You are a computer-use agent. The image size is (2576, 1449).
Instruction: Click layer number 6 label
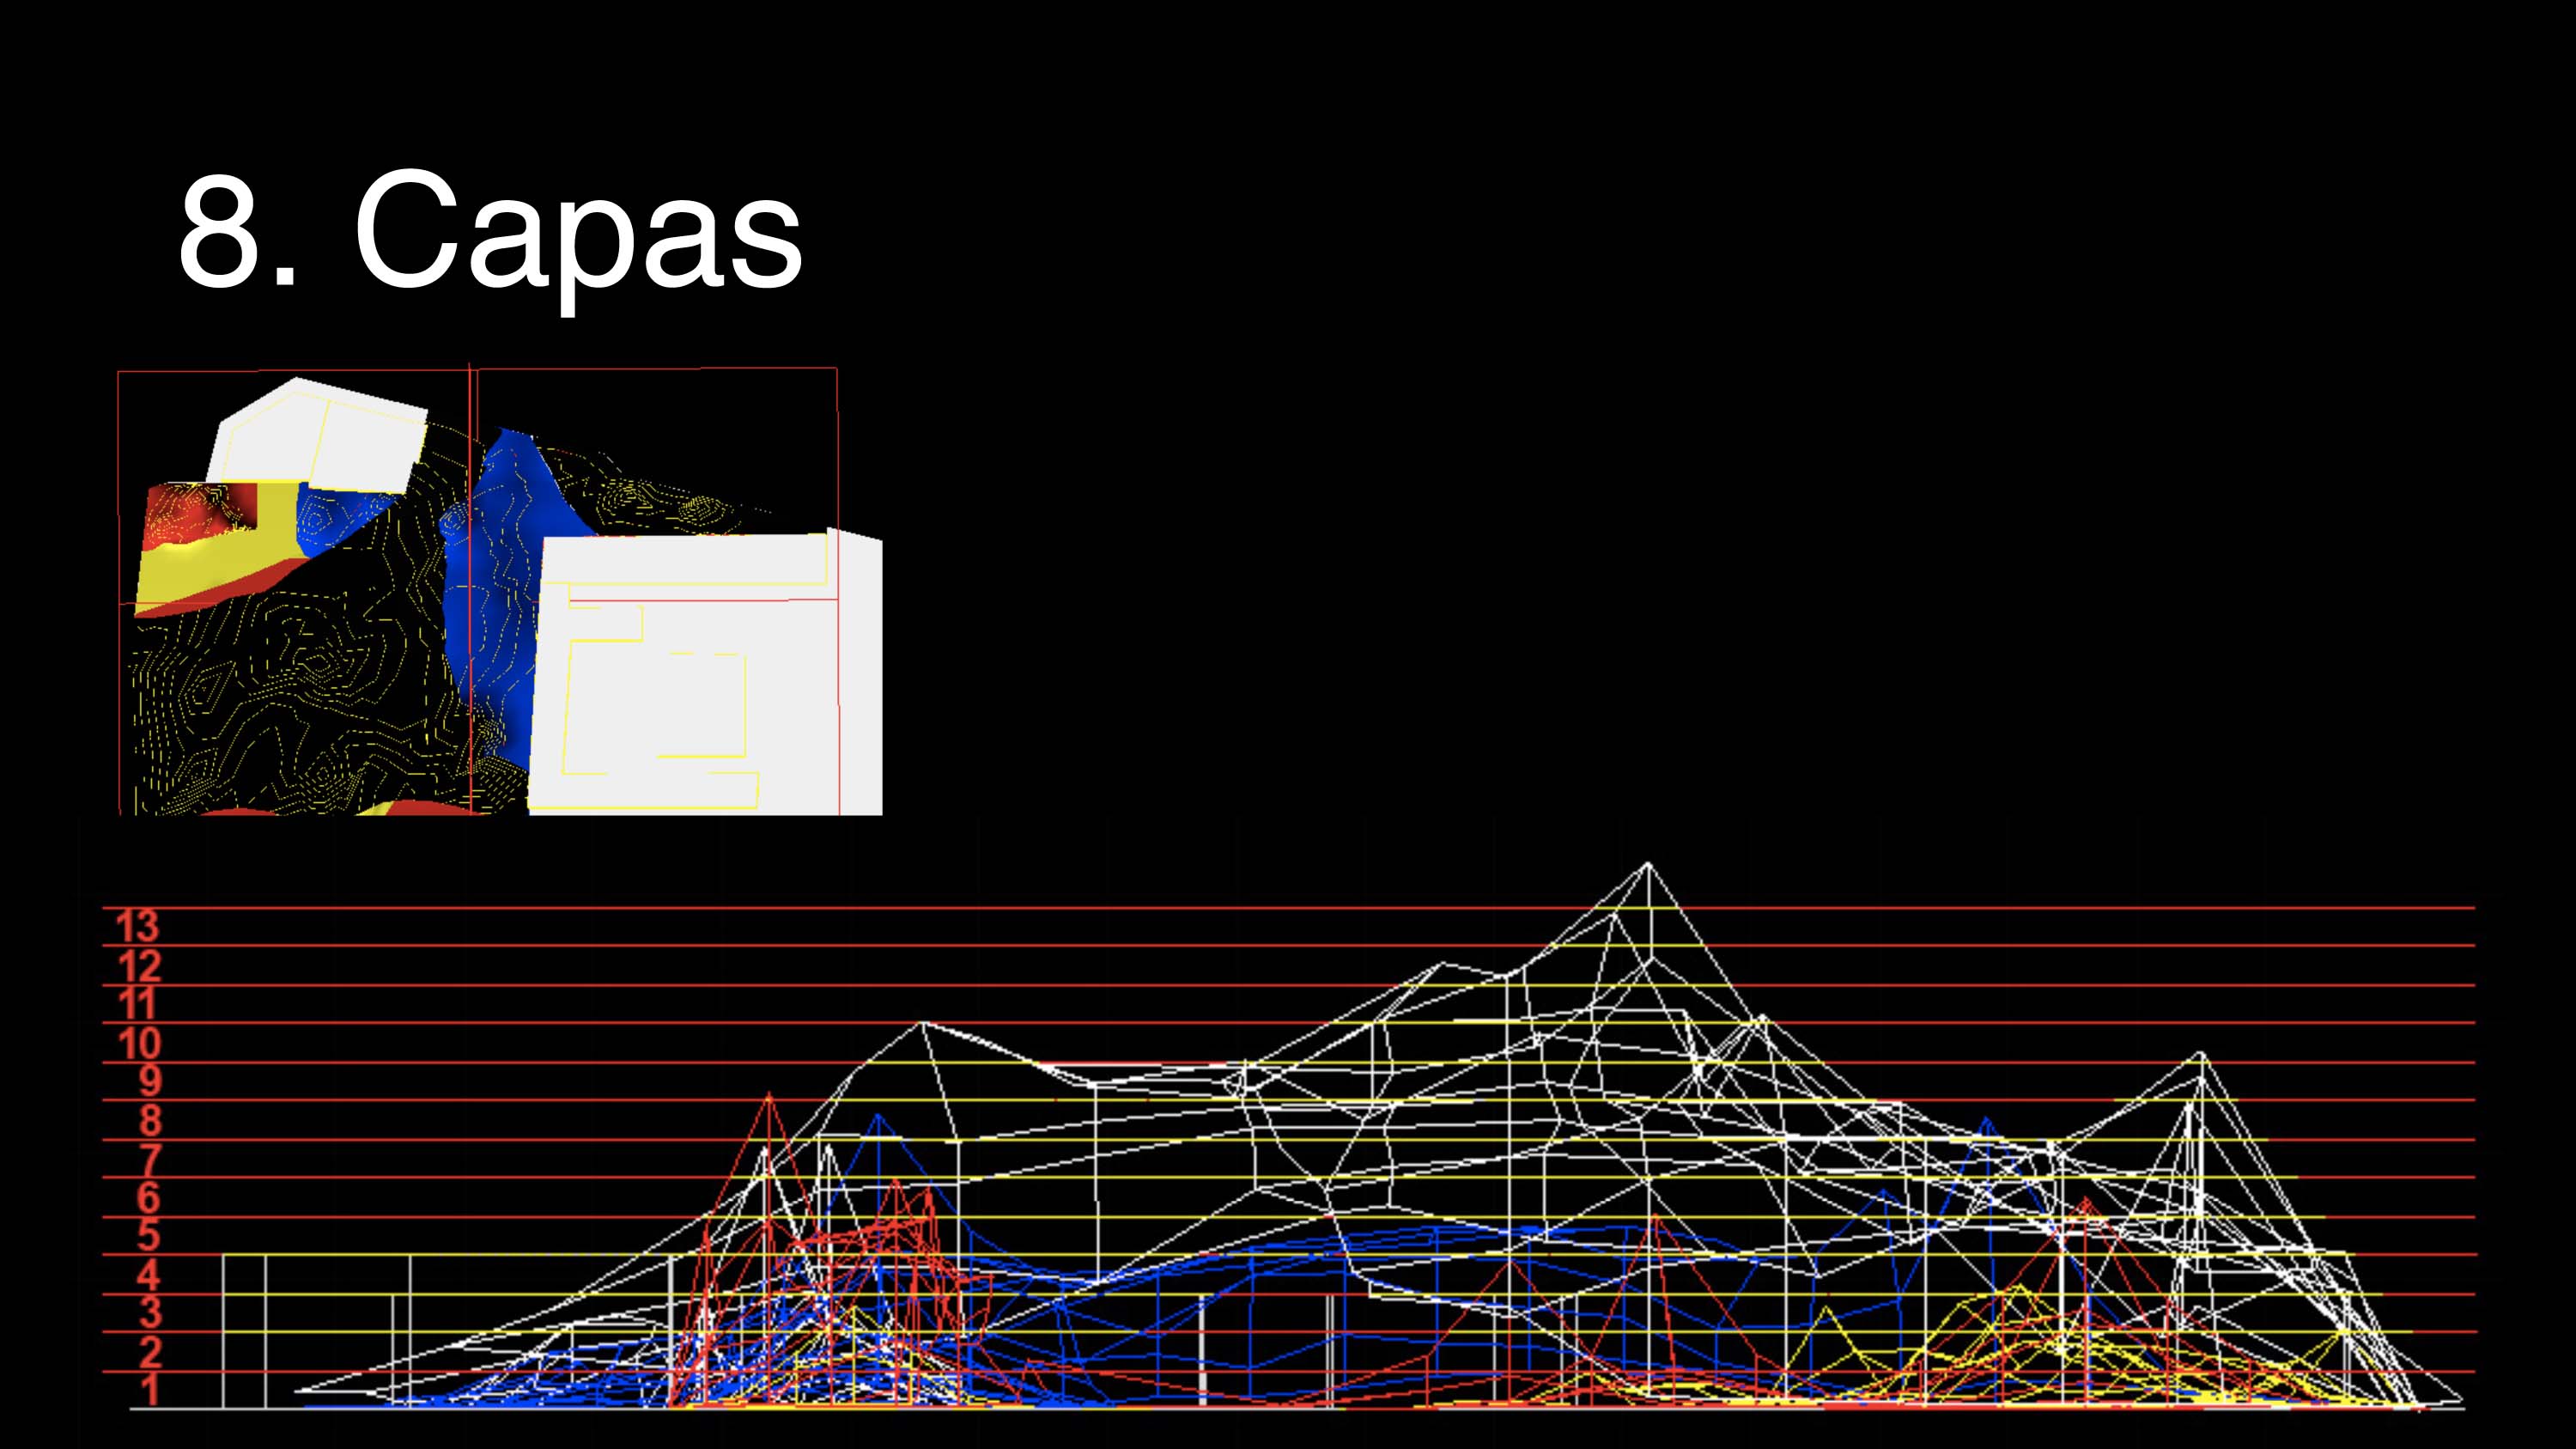[x=148, y=1197]
